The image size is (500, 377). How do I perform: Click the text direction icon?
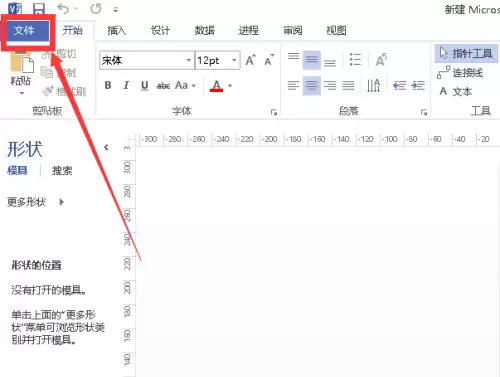coord(374,86)
